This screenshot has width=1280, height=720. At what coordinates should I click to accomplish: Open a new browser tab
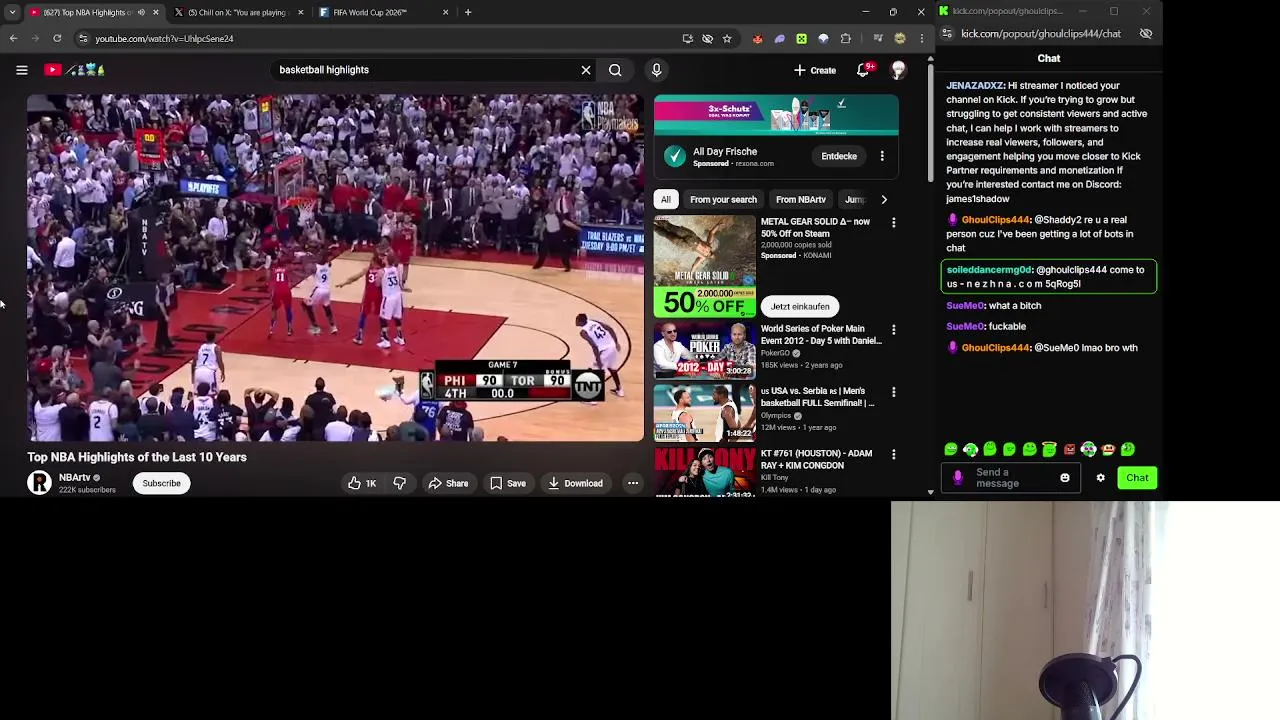point(468,12)
